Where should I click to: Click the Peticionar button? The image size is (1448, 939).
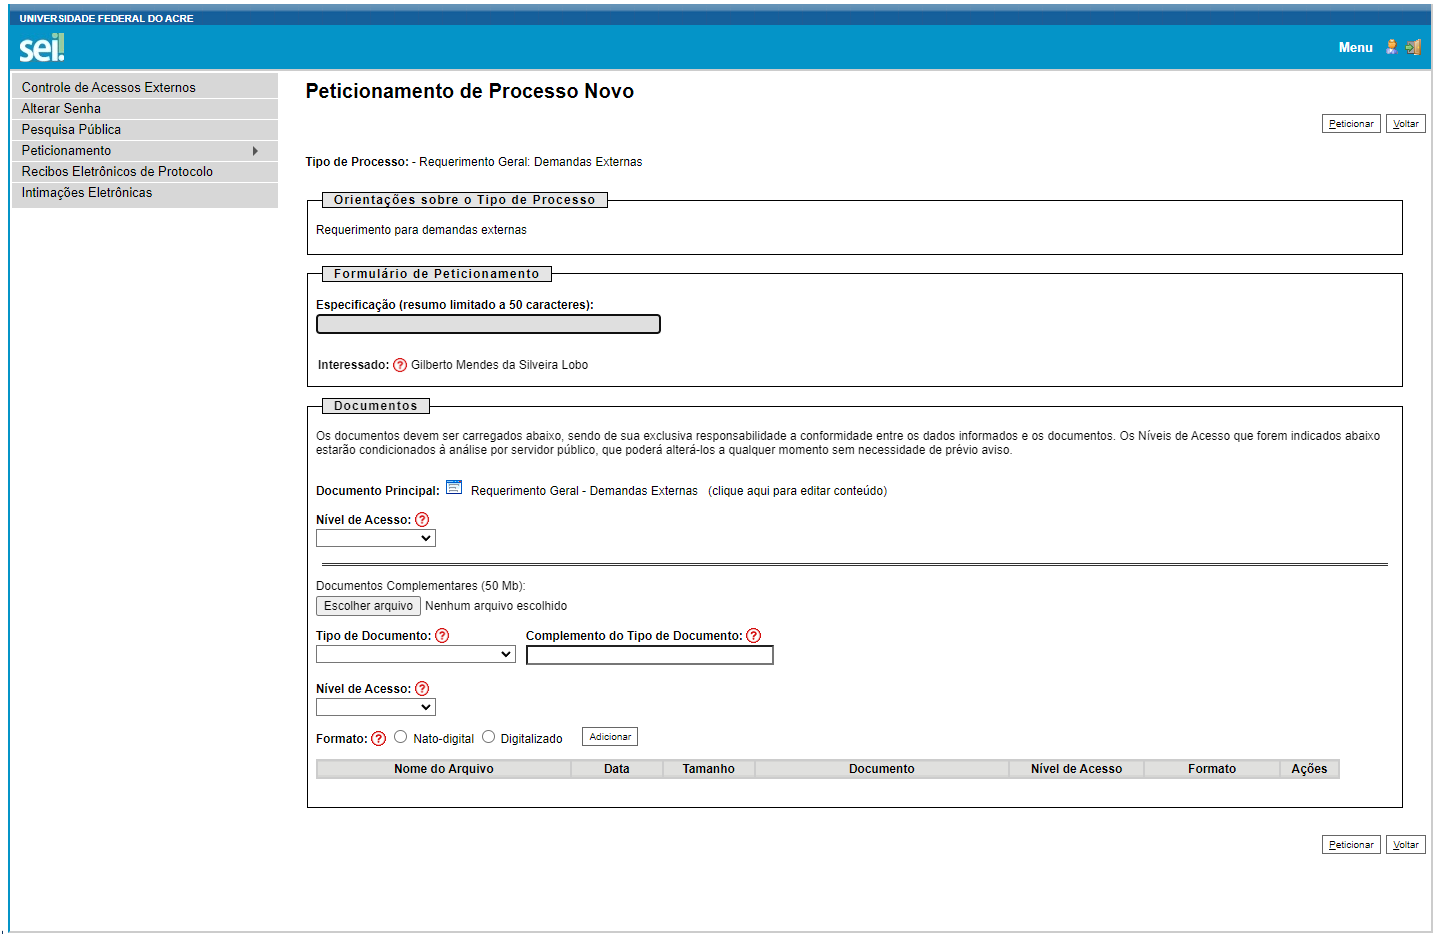[1351, 123]
